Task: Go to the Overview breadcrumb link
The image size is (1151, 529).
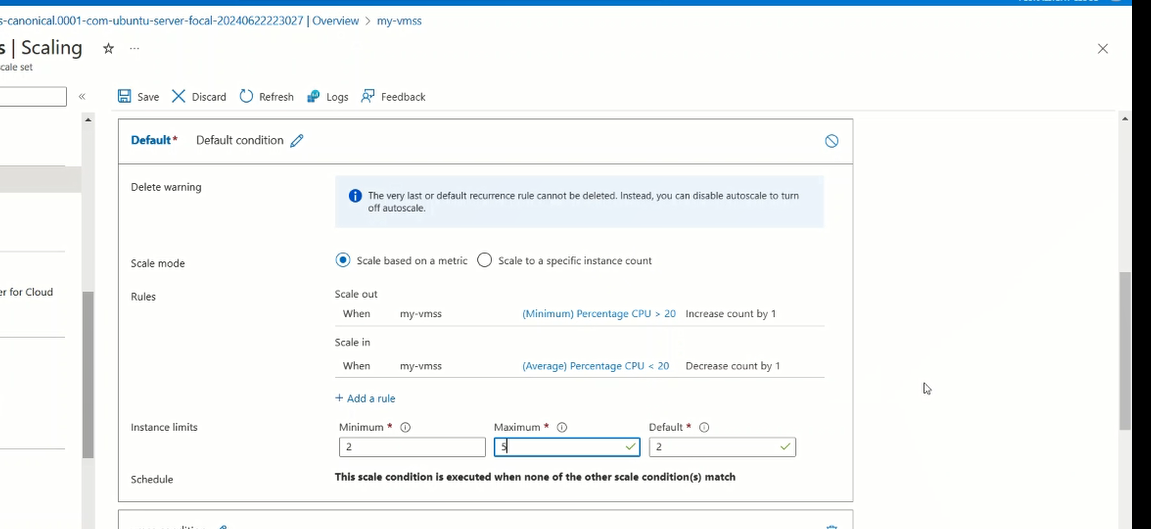Action: 335,21
